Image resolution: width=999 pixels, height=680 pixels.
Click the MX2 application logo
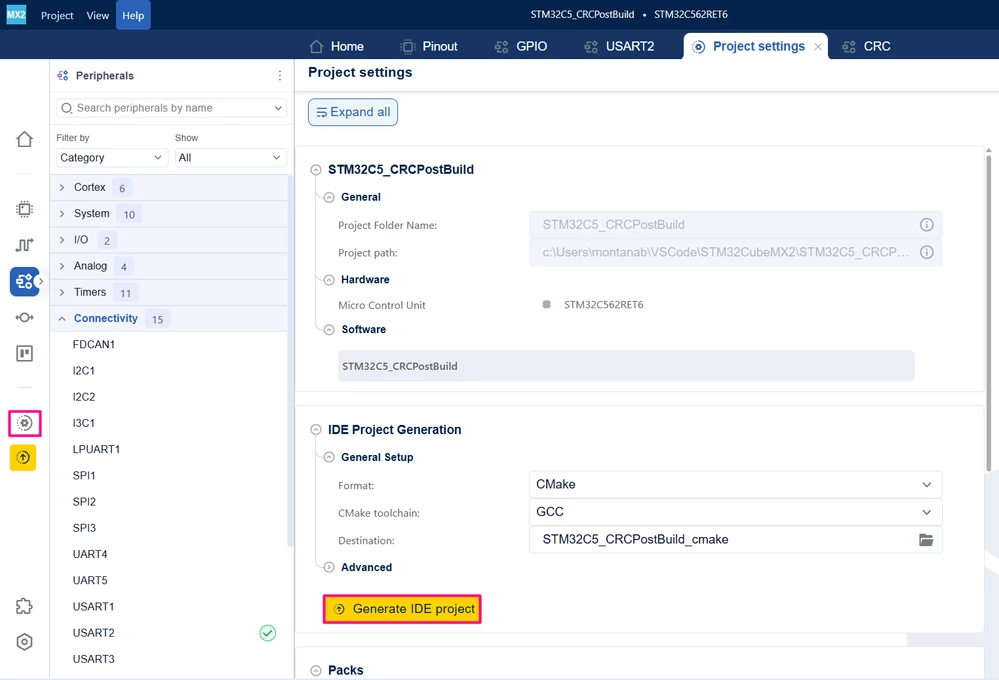[16, 15]
